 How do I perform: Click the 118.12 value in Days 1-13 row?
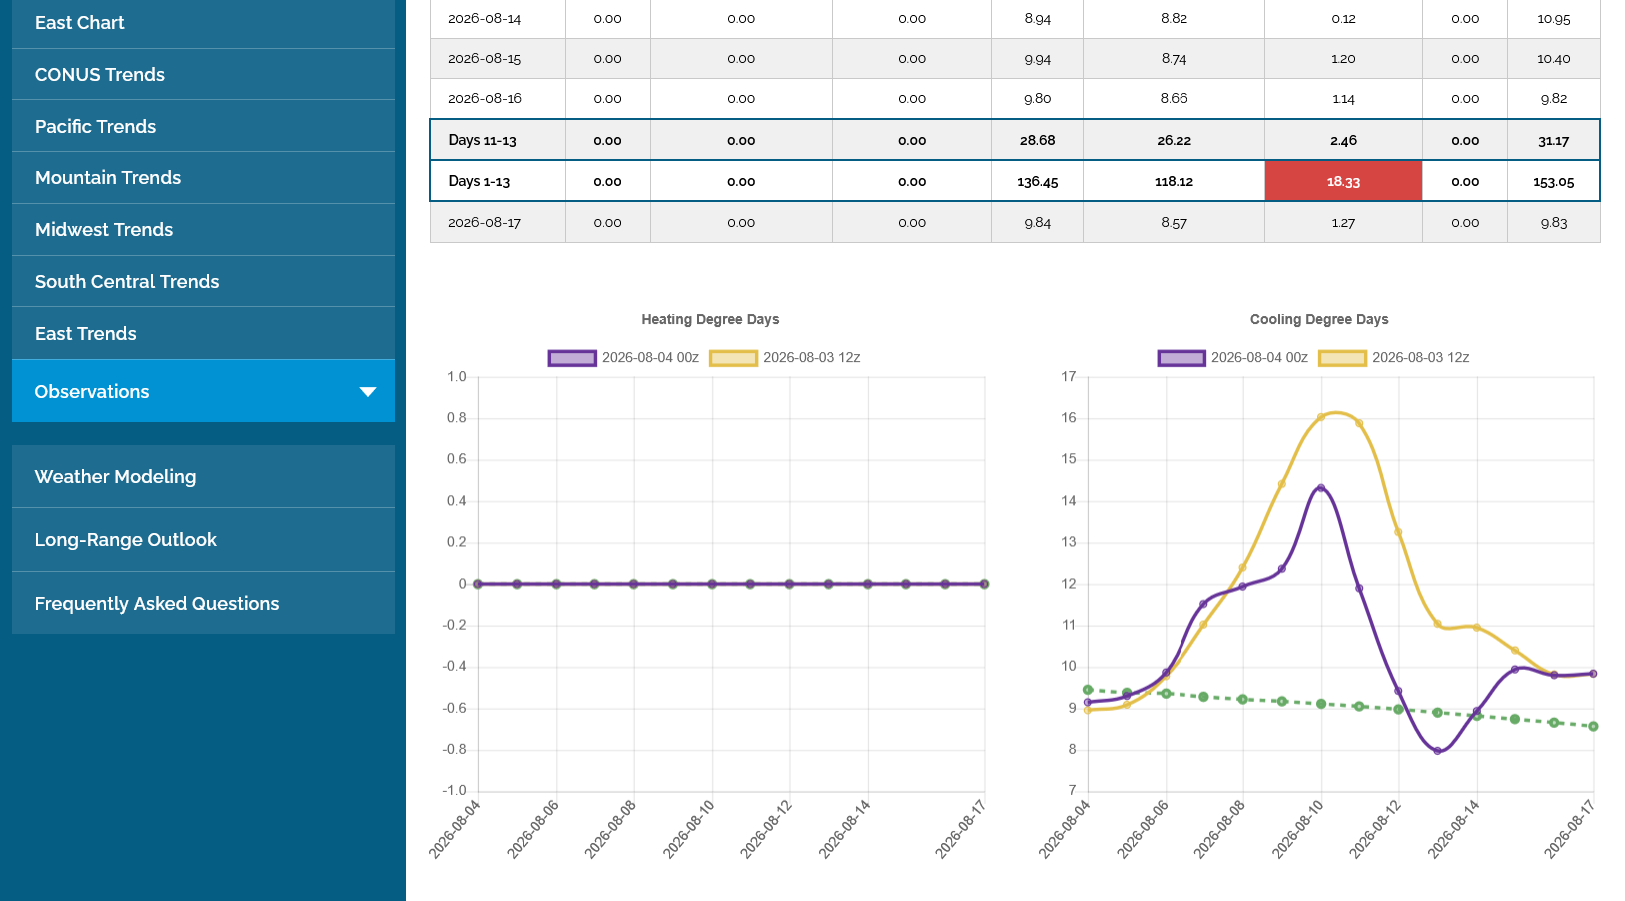(x=1174, y=182)
